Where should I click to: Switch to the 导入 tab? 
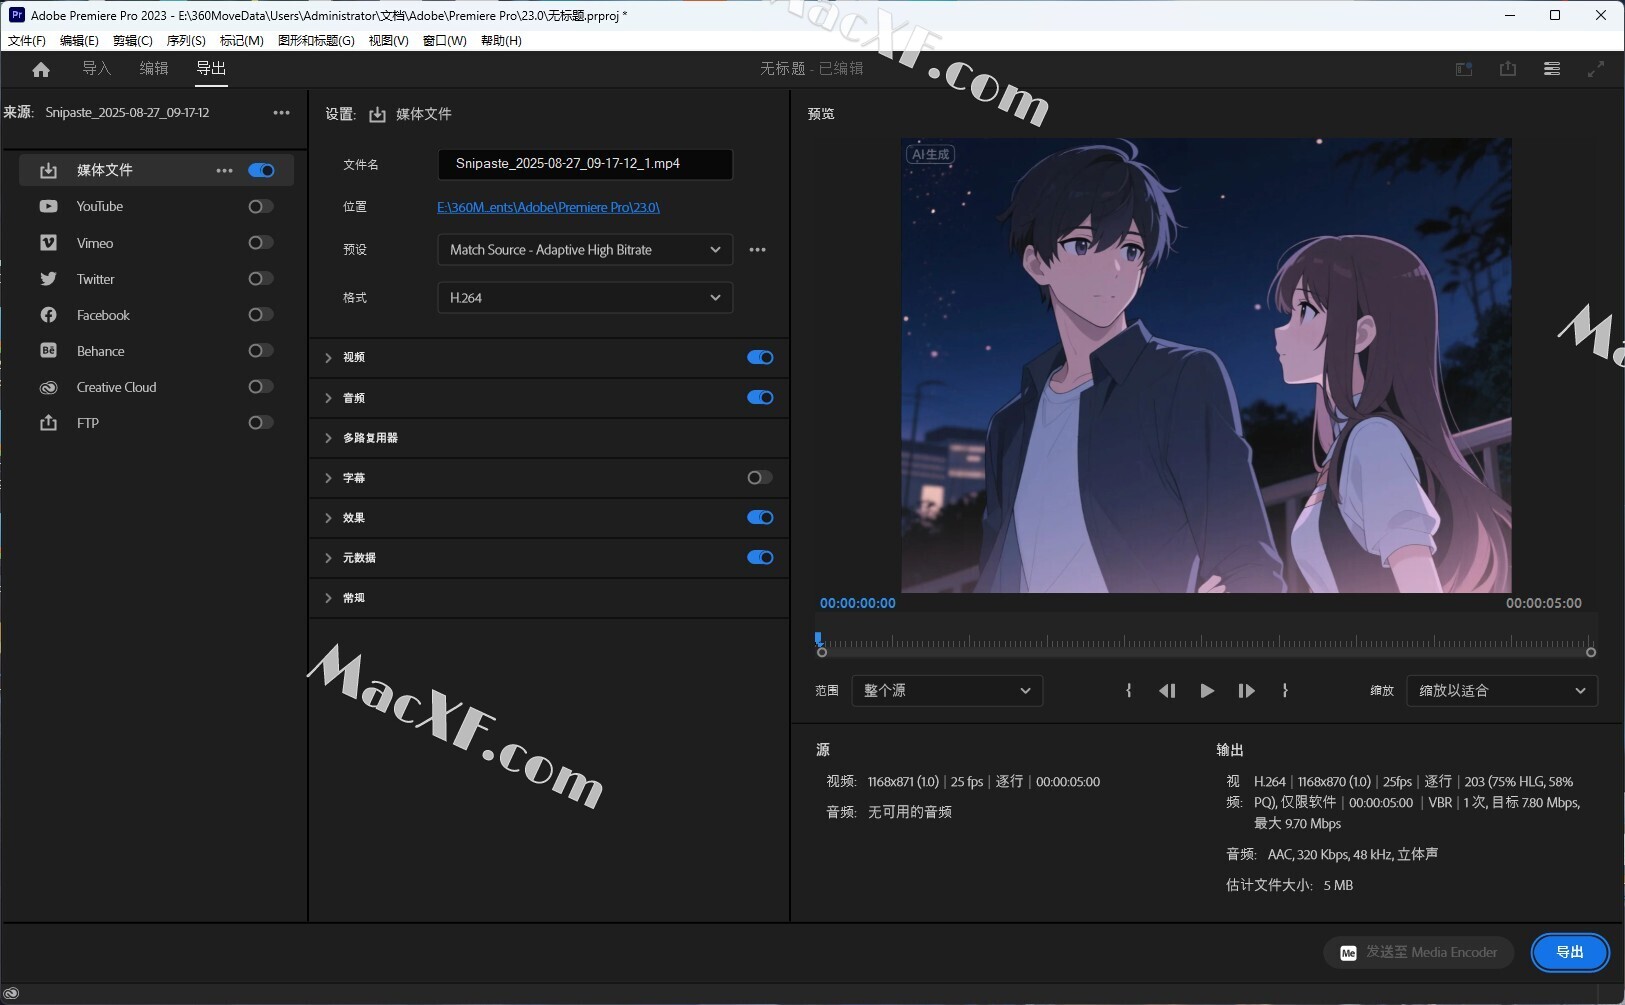click(97, 68)
